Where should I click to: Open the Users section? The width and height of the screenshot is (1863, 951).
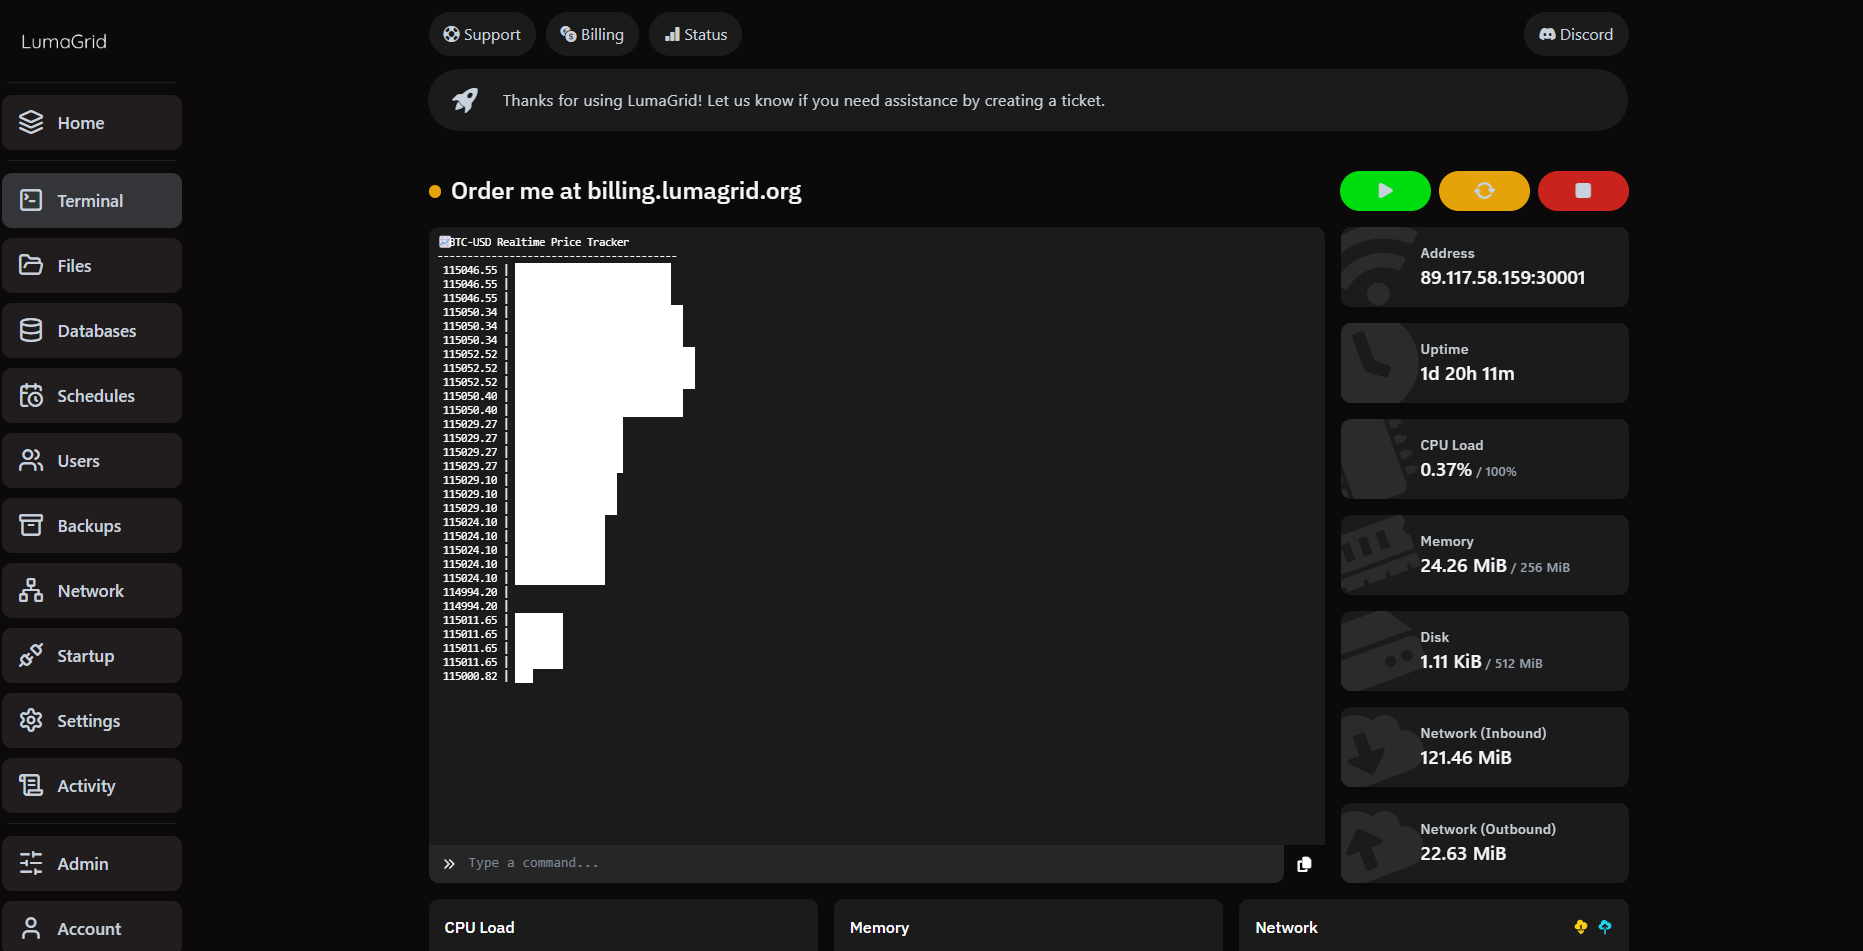(92, 461)
